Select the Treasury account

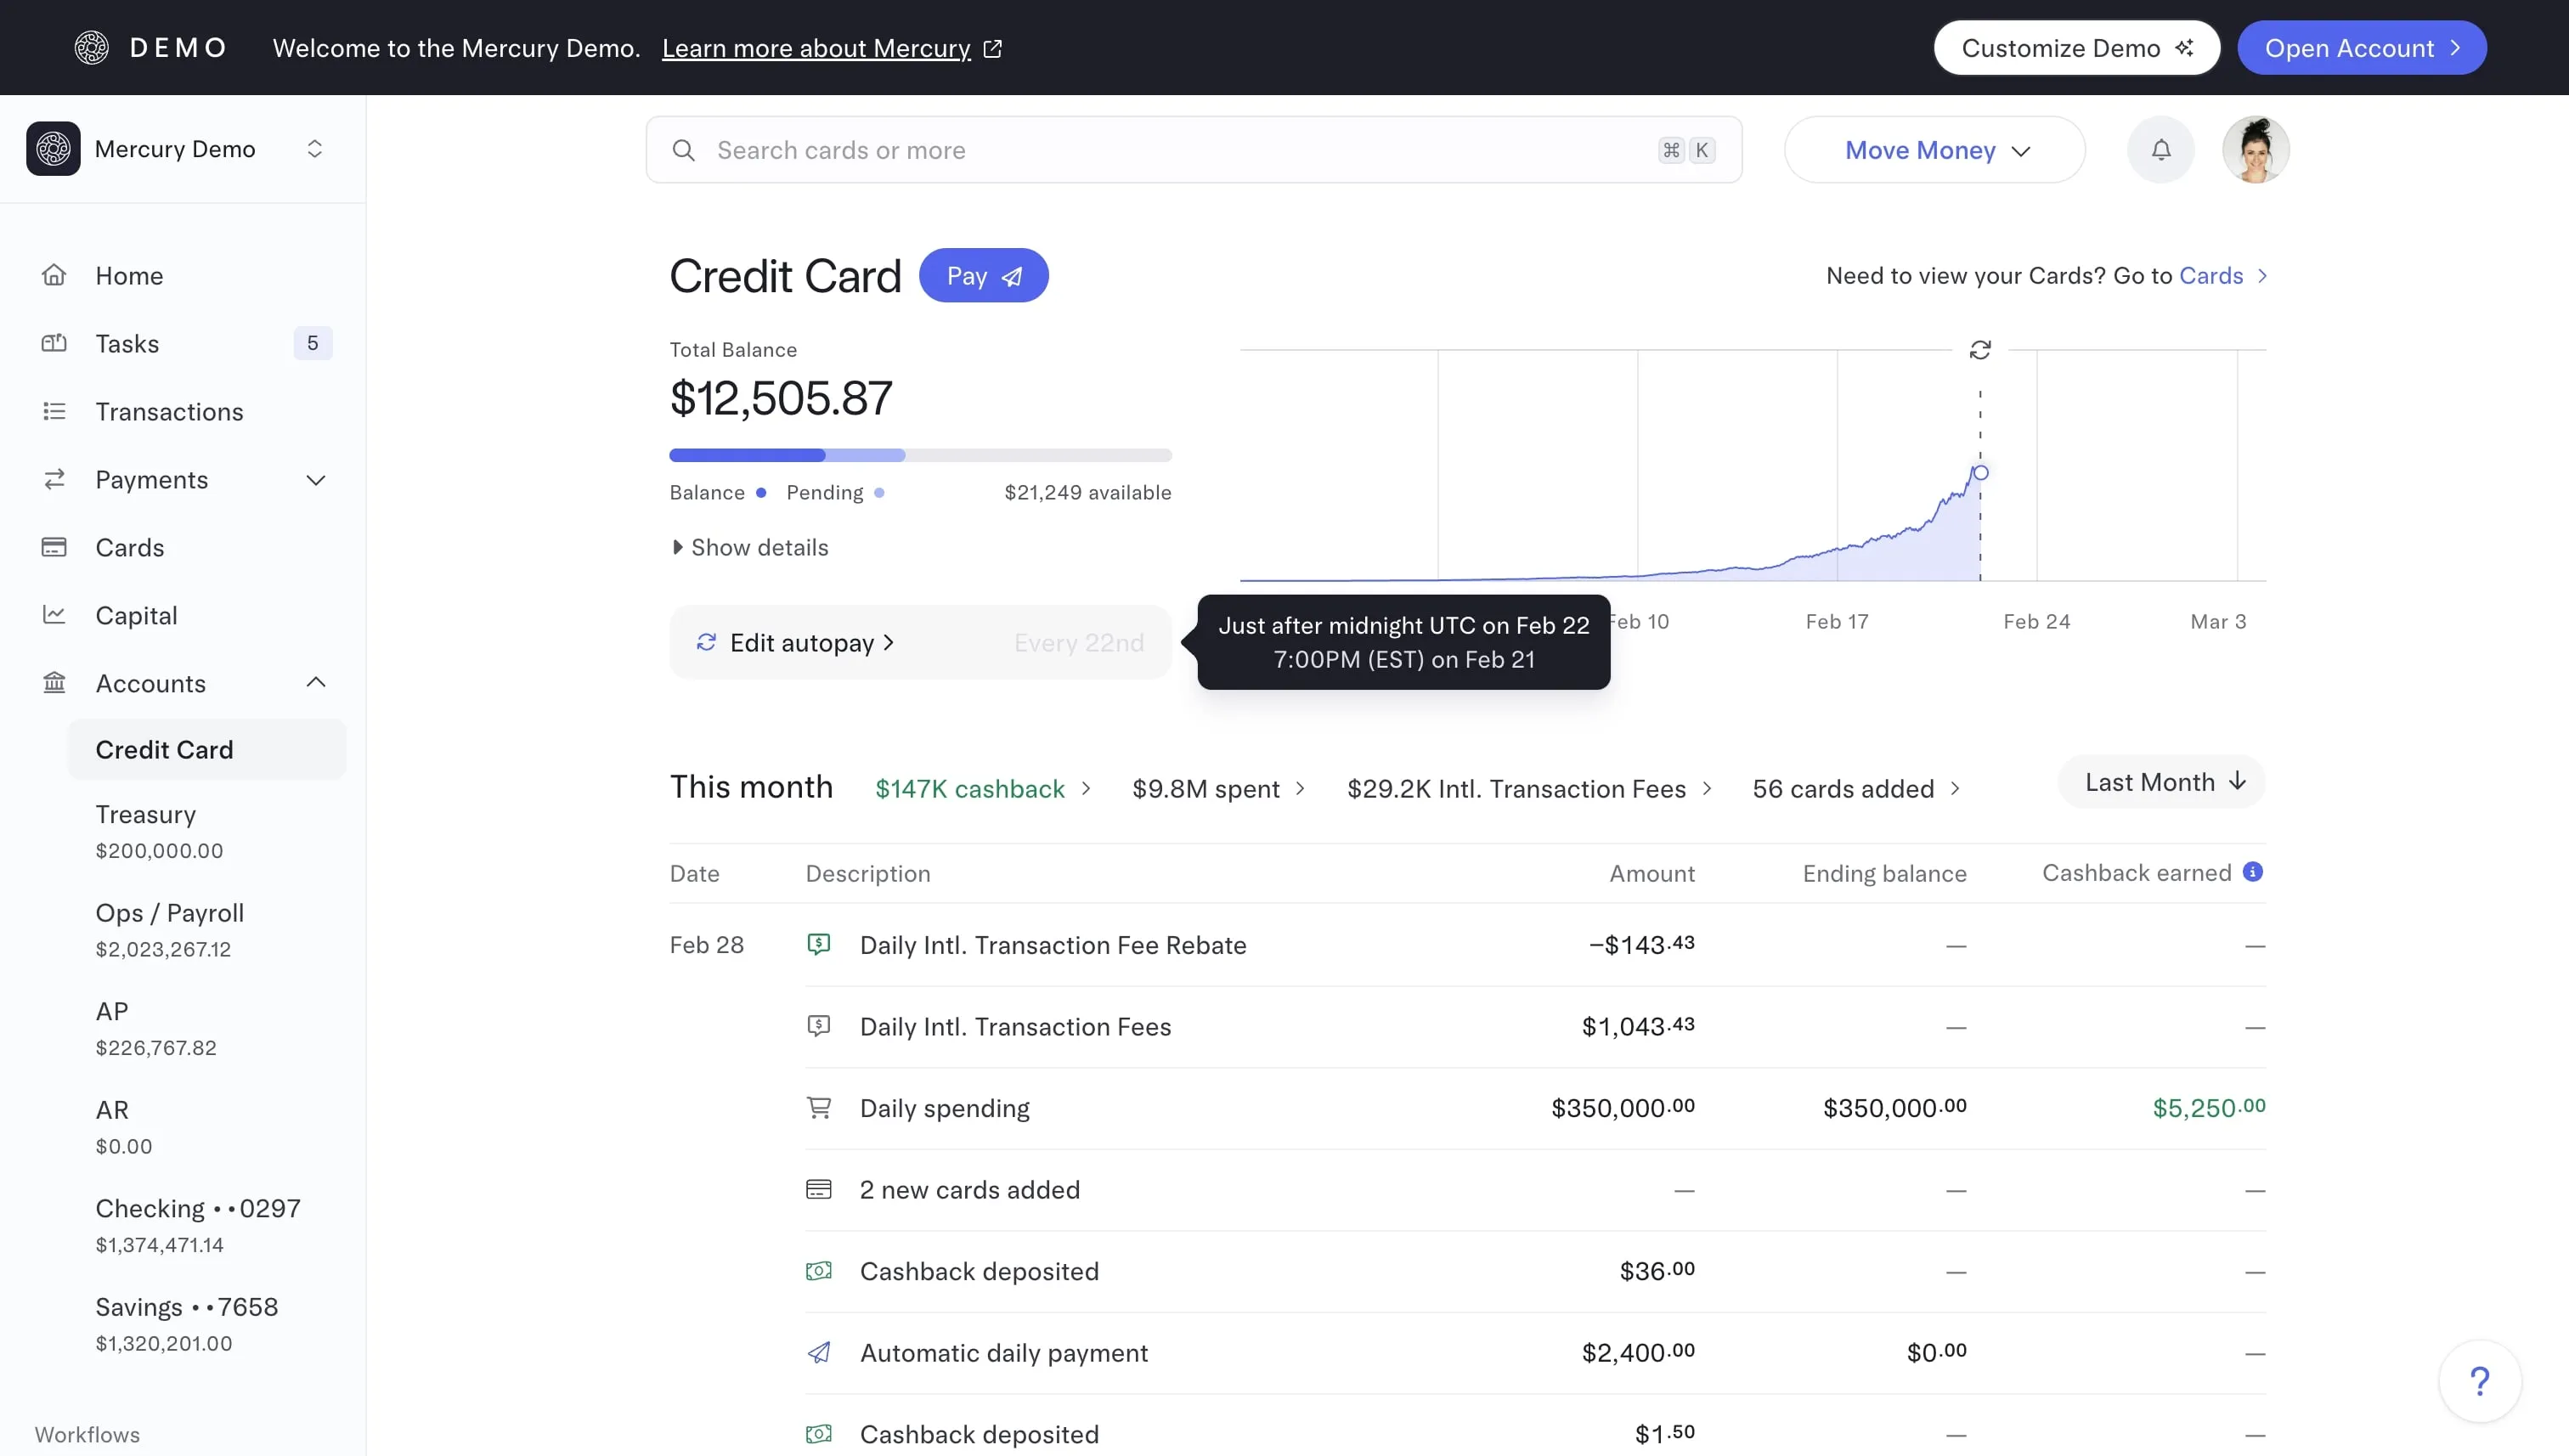[x=207, y=831]
